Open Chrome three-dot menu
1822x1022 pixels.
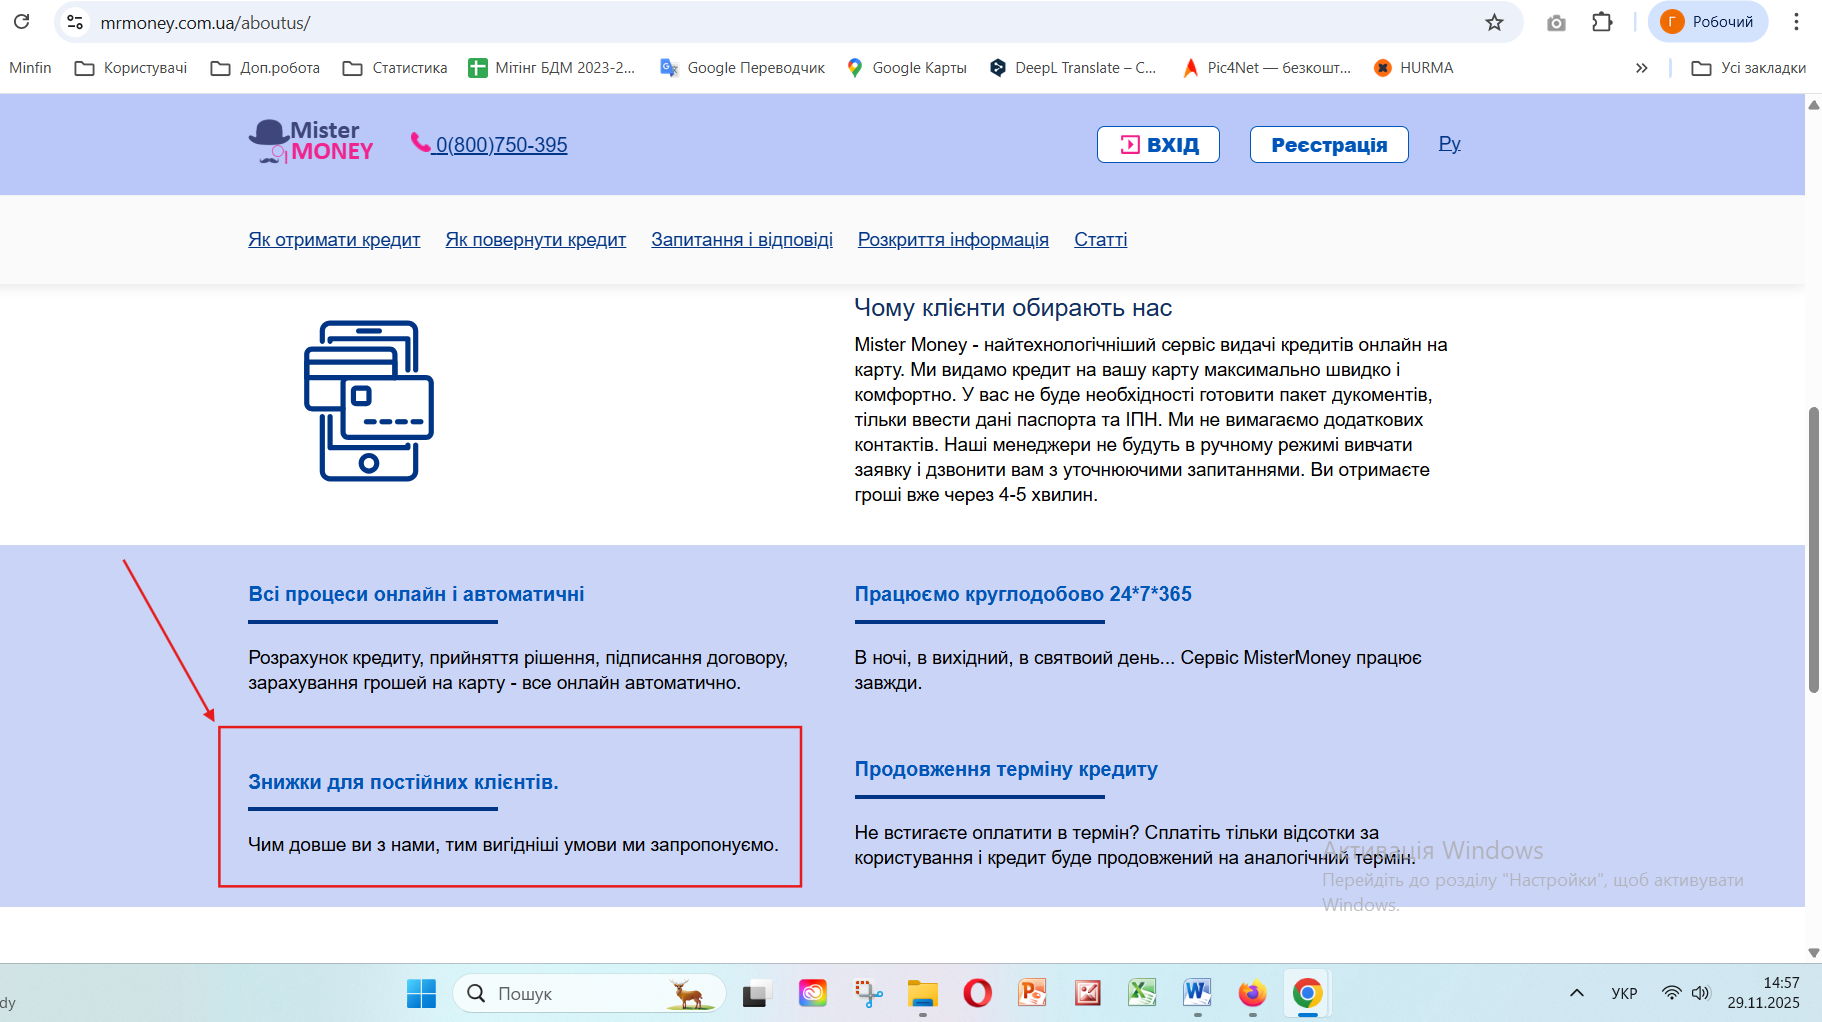(1796, 22)
